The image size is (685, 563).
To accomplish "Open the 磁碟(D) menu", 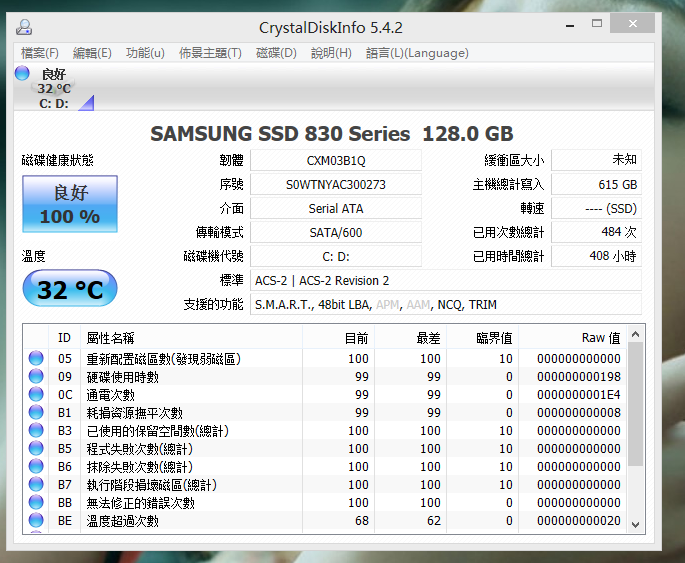I will [276, 53].
